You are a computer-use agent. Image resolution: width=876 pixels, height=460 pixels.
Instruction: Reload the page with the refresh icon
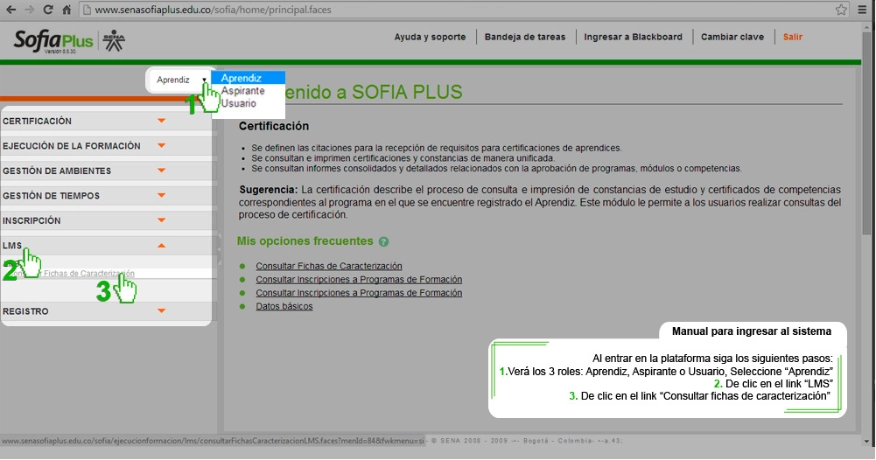coord(48,10)
